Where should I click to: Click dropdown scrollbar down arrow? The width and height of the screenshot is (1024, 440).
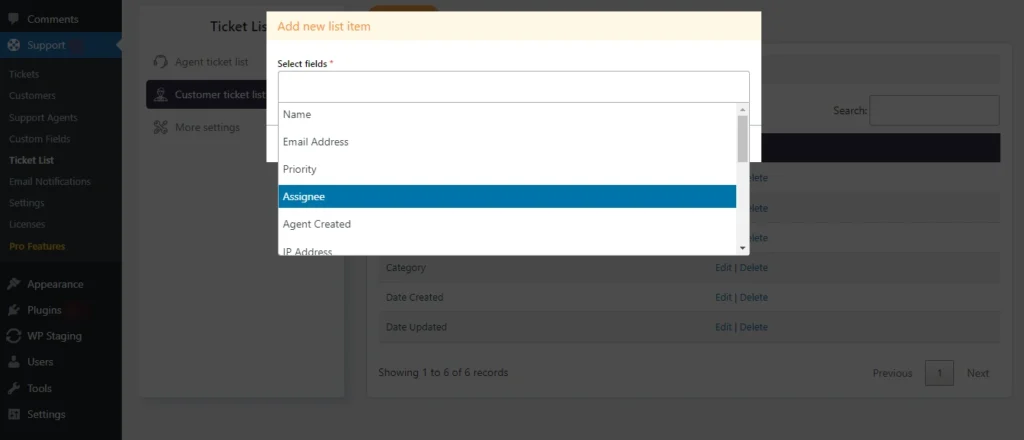click(743, 249)
